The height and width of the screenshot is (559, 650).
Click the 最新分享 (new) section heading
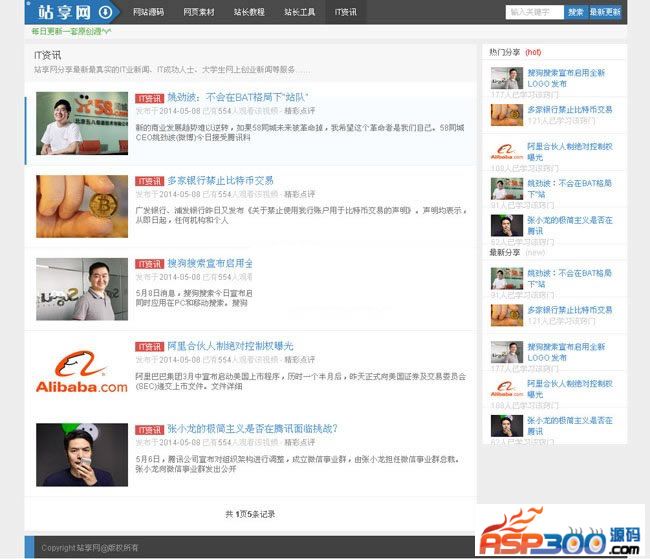pyautogui.click(x=517, y=252)
